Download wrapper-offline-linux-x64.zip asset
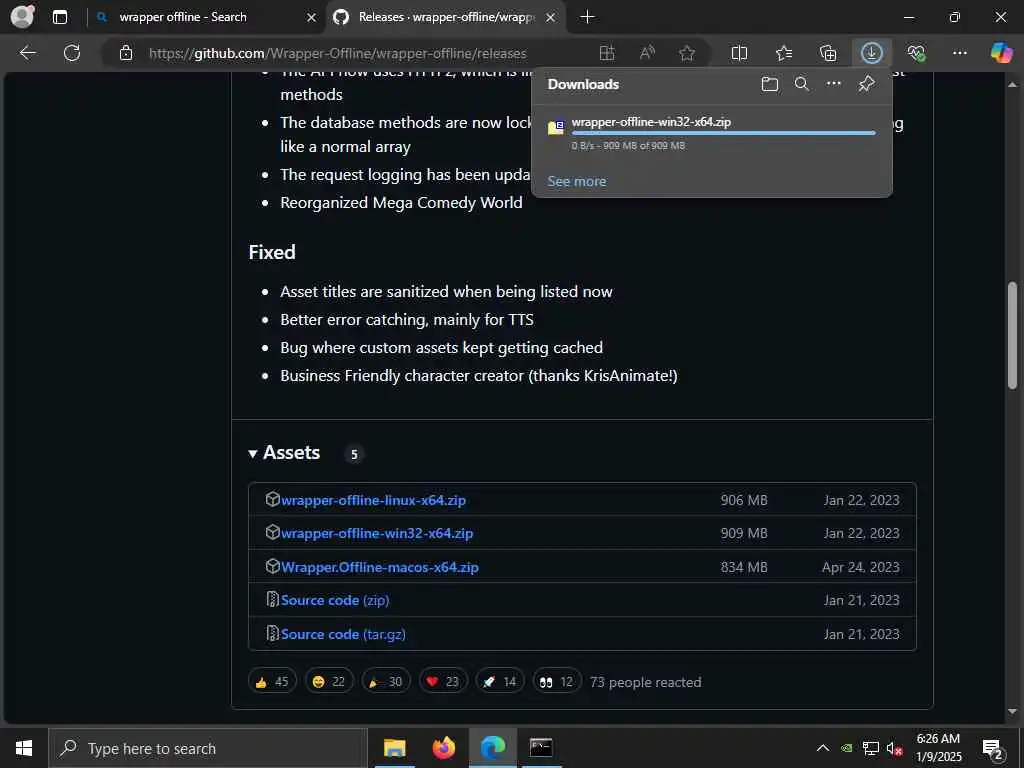The width and height of the screenshot is (1024, 768). [x=373, y=500]
